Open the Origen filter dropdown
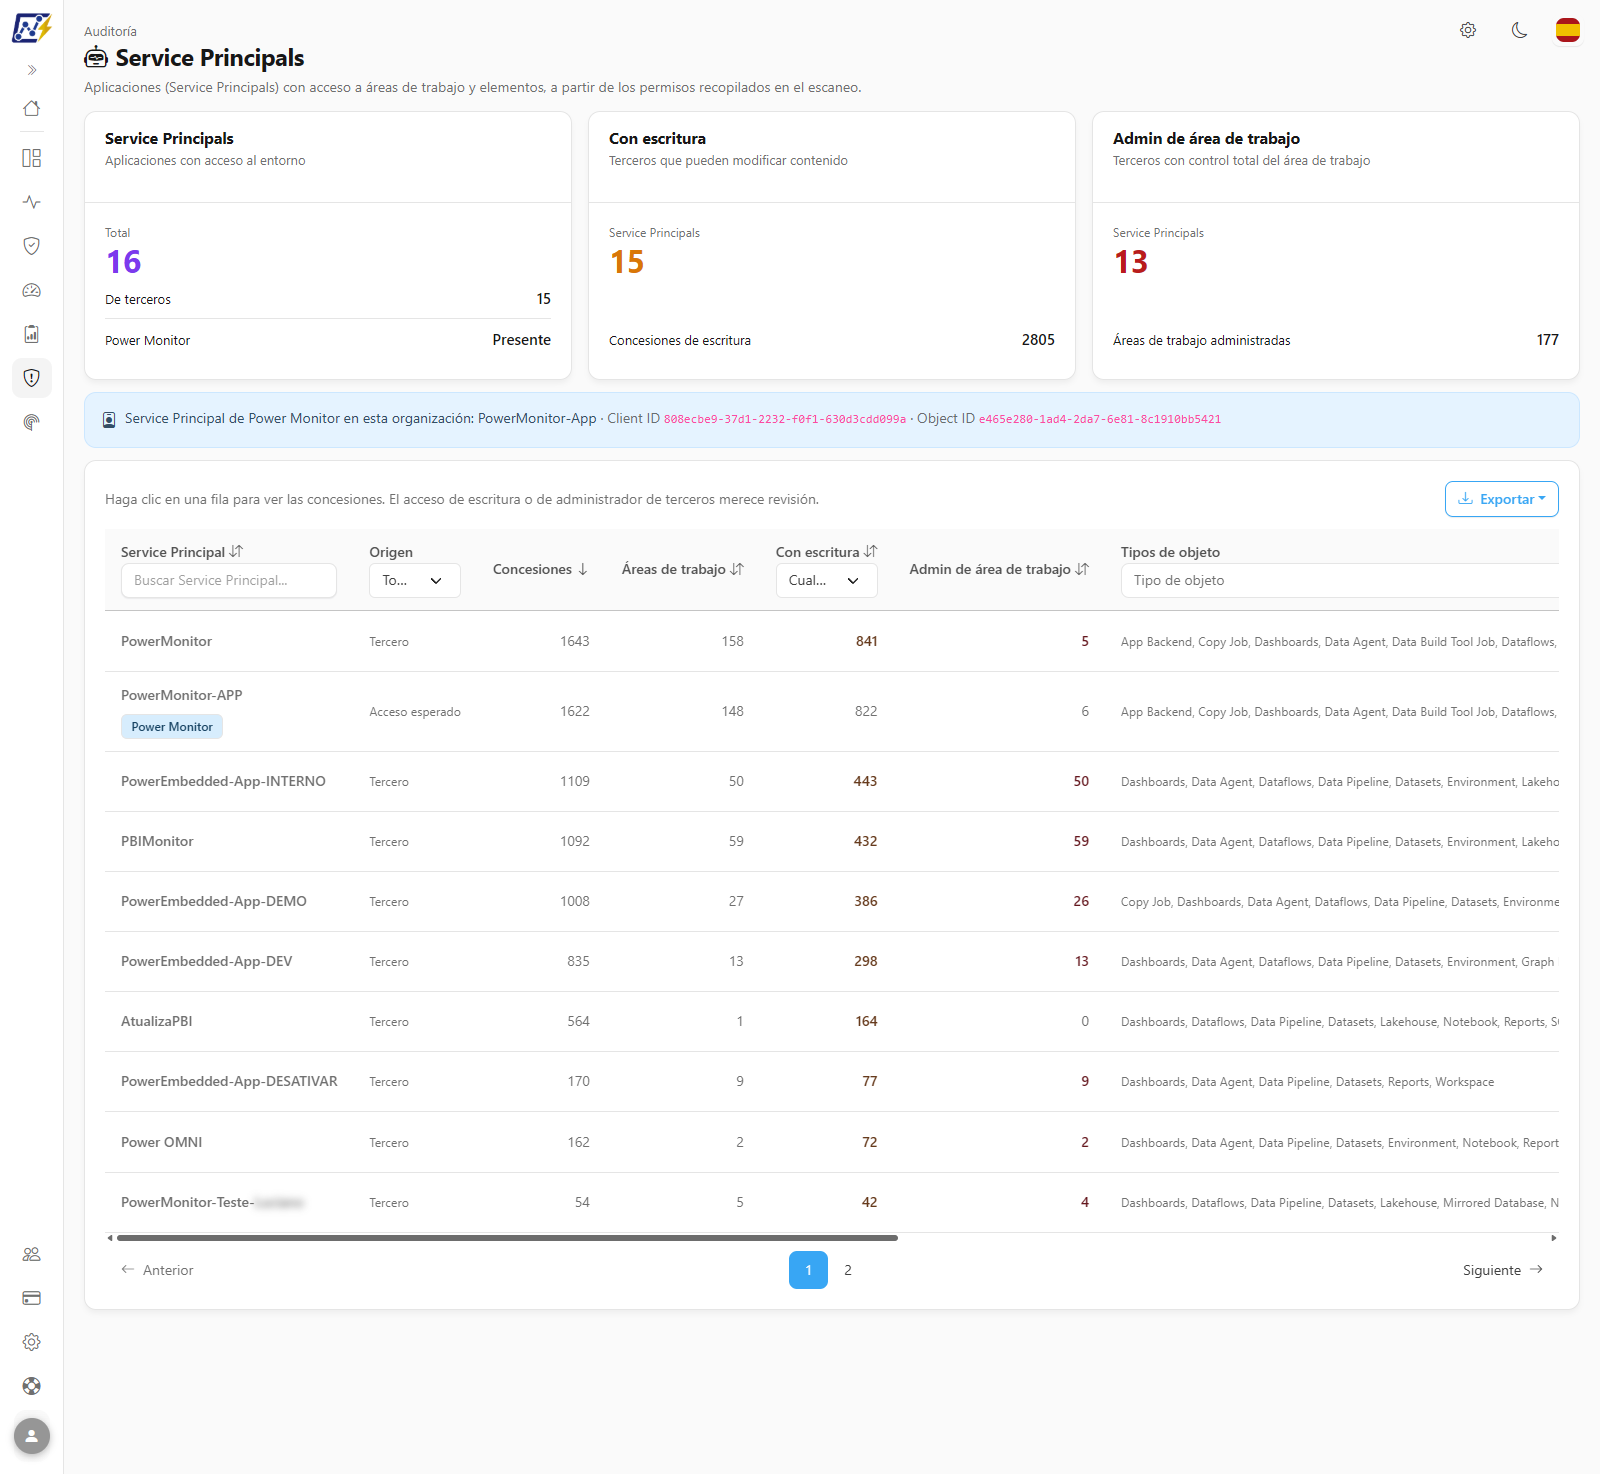 coord(415,580)
